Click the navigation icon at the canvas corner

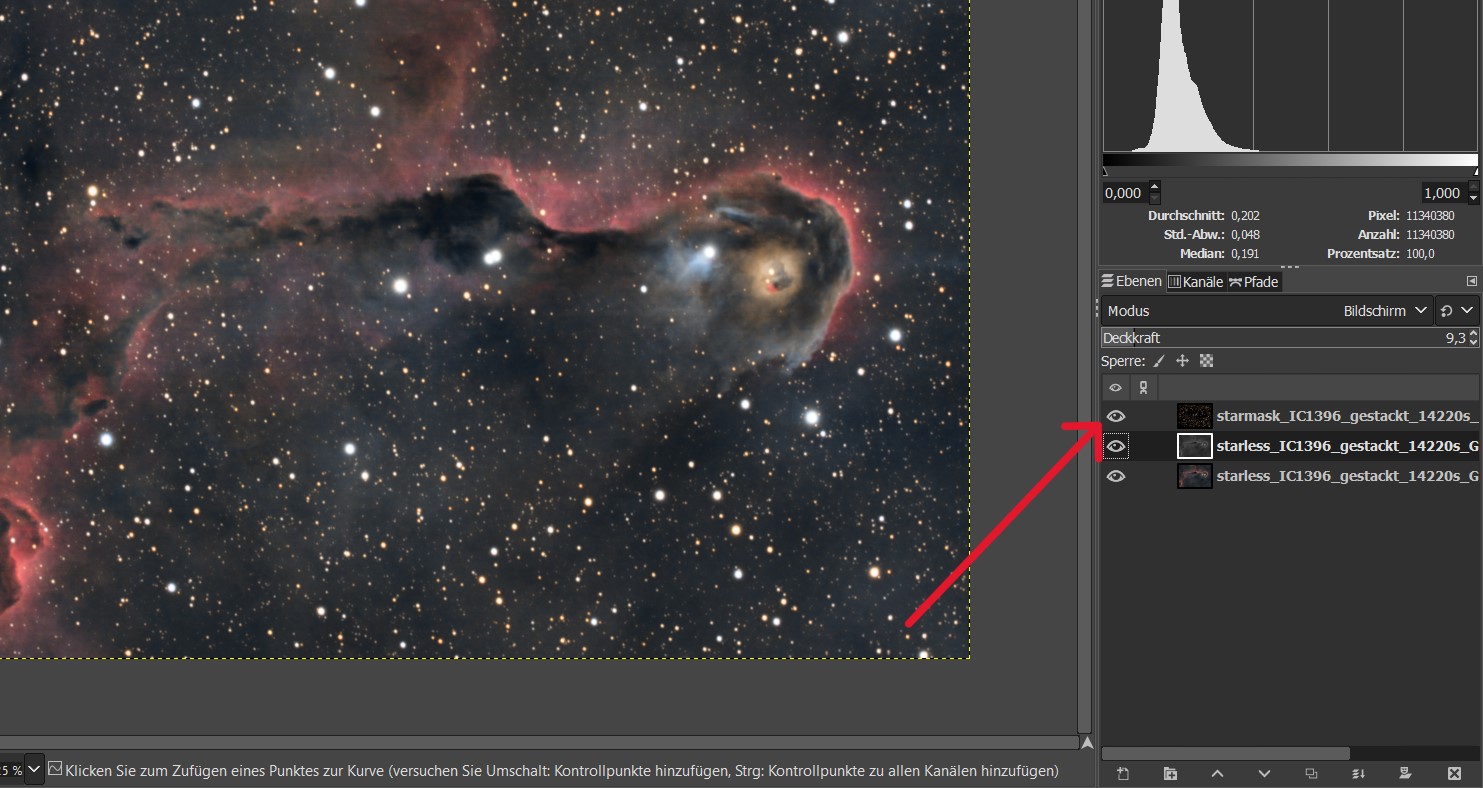tap(1087, 743)
